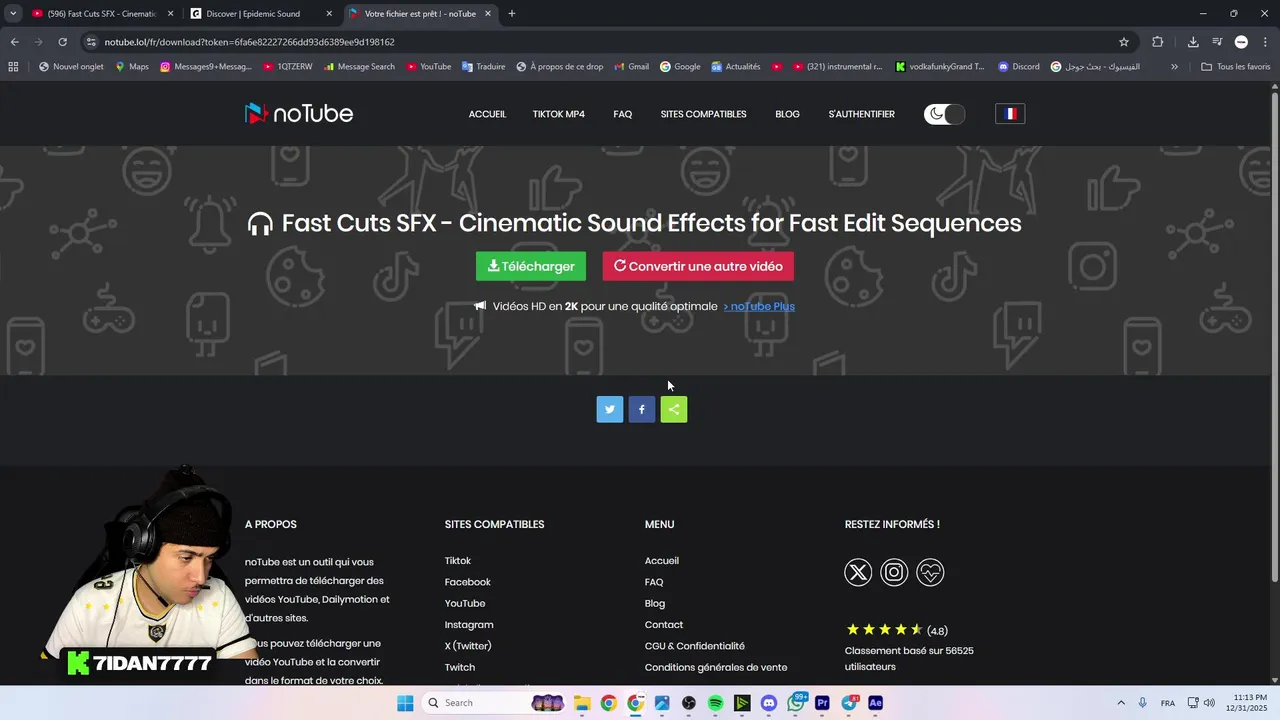Open the Contact footer link

pos(664,625)
